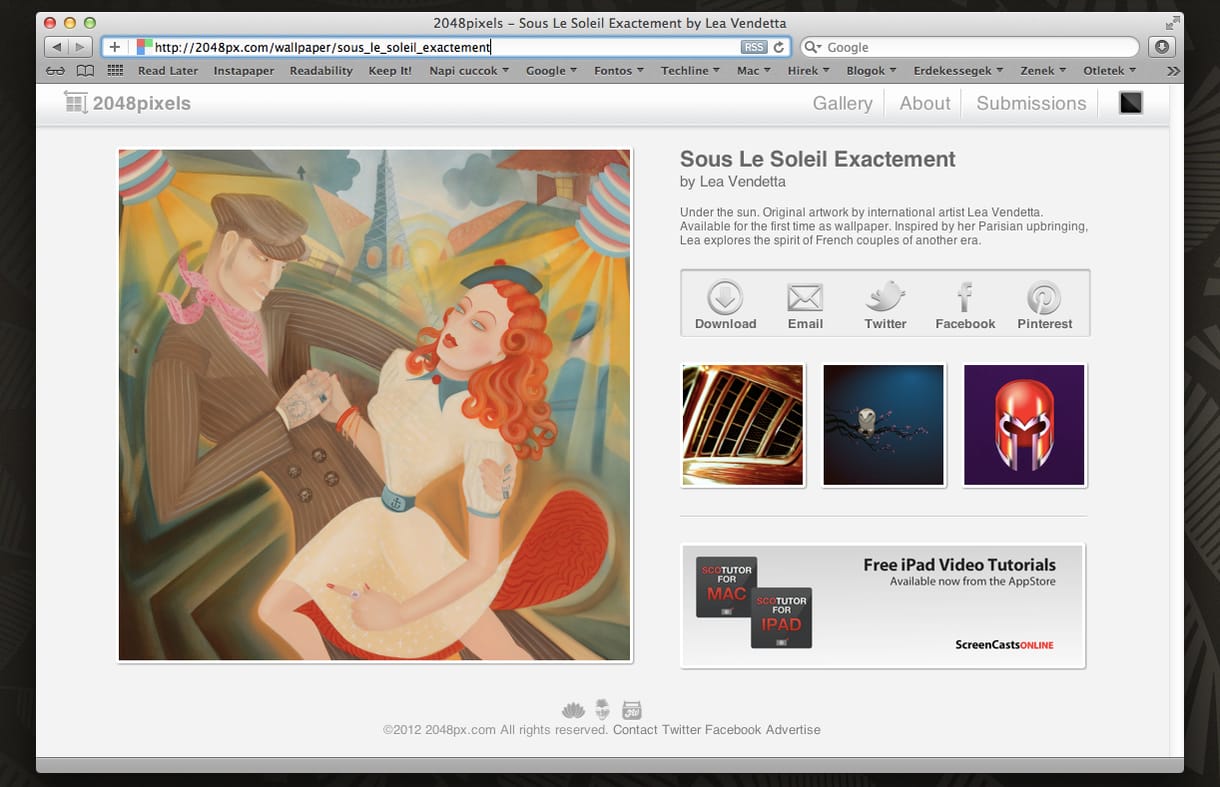This screenshot has height=787, width=1220.
Task: Expand Blogok bookmarks folder
Action: pyautogui.click(x=871, y=71)
